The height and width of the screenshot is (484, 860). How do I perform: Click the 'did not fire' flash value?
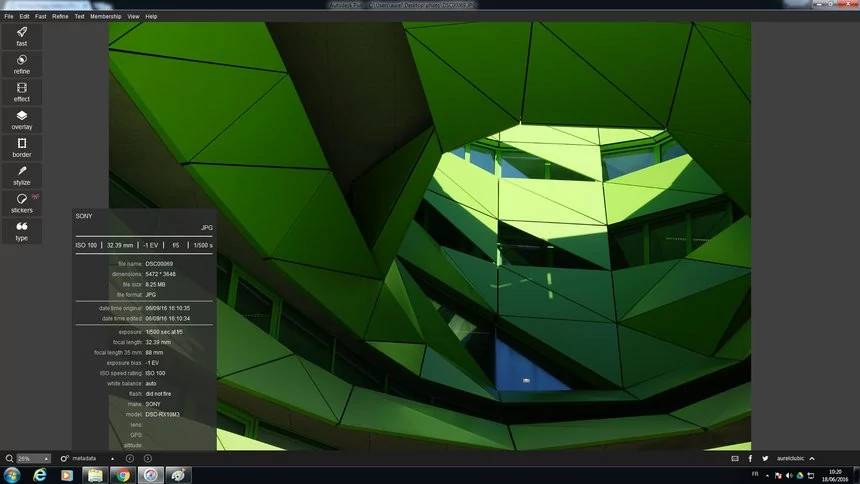click(x=158, y=393)
